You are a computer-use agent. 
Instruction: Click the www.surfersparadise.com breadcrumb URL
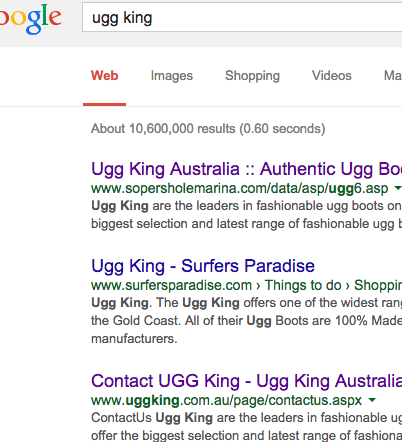click(171, 285)
